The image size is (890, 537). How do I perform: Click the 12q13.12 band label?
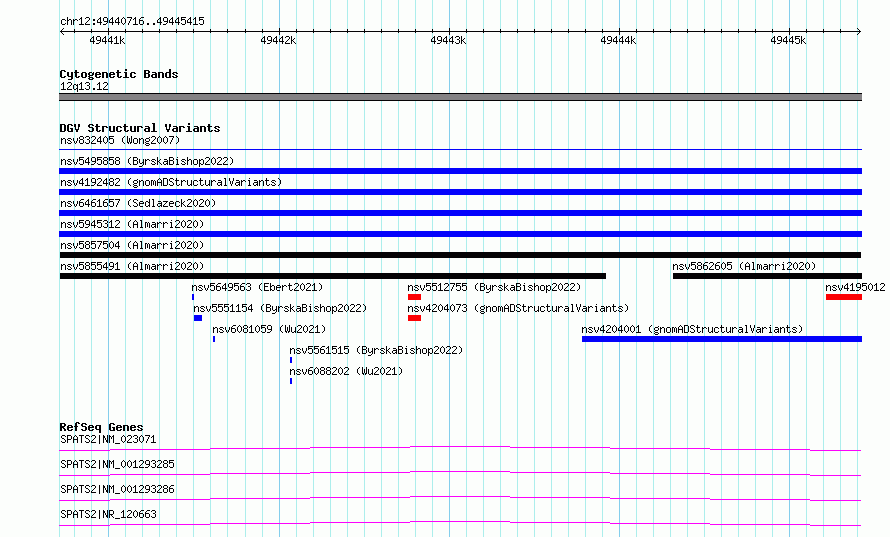(84, 86)
